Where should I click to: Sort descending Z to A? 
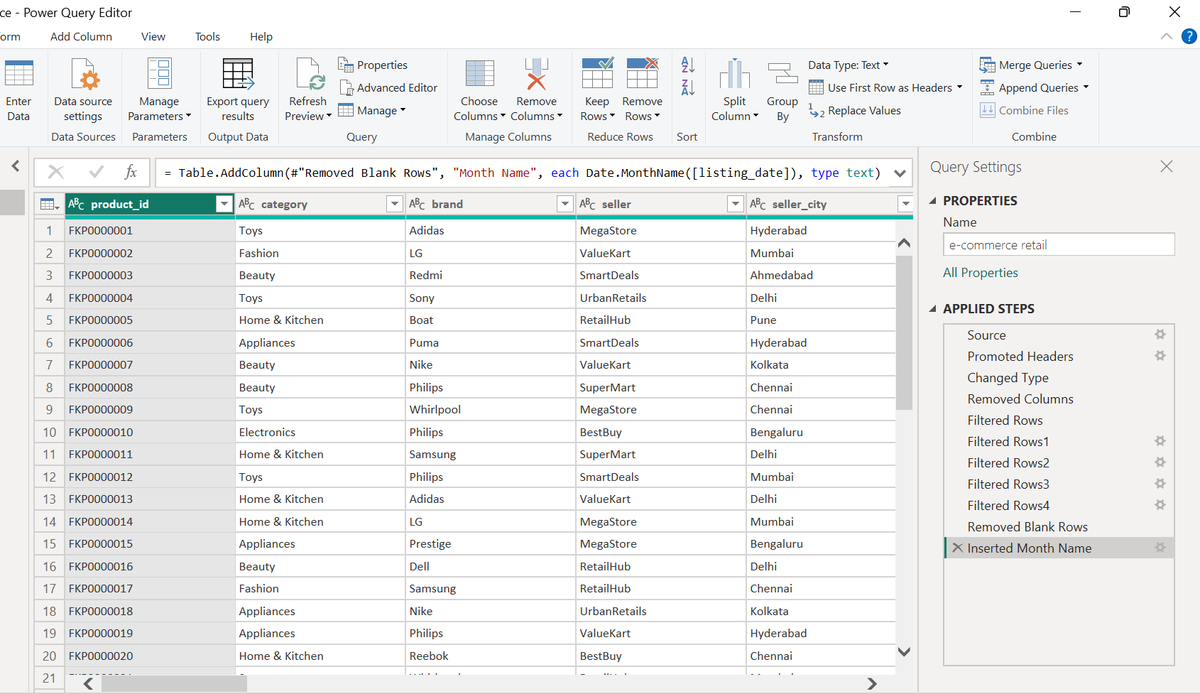(687, 88)
